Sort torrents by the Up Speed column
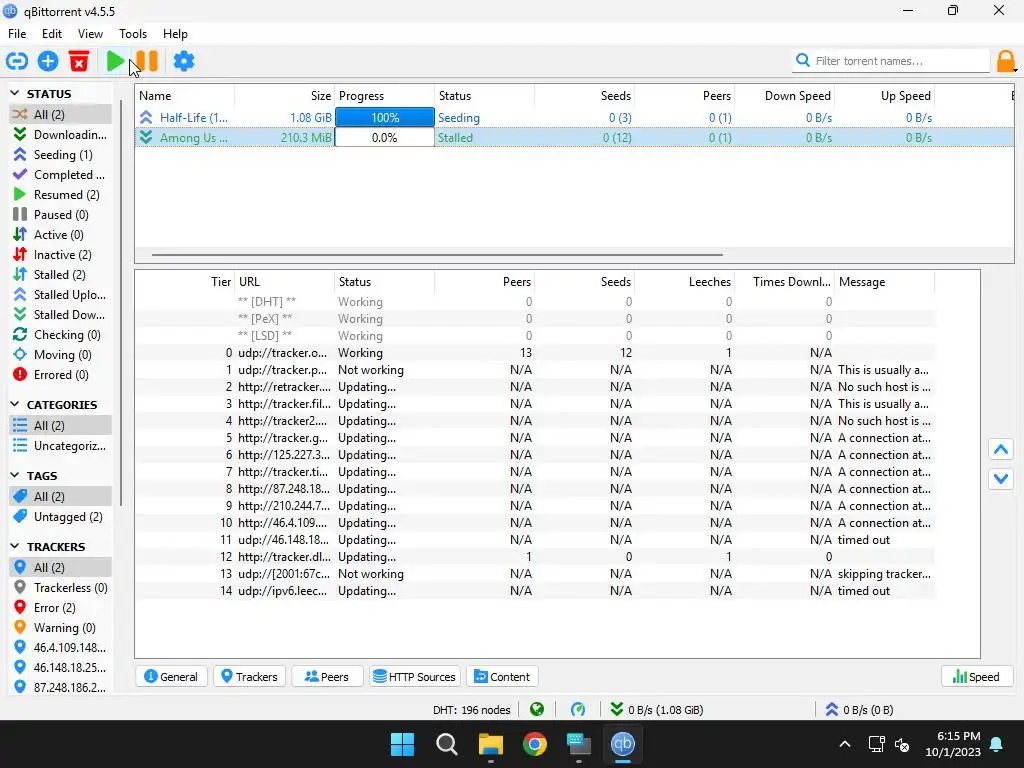 (x=884, y=95)
